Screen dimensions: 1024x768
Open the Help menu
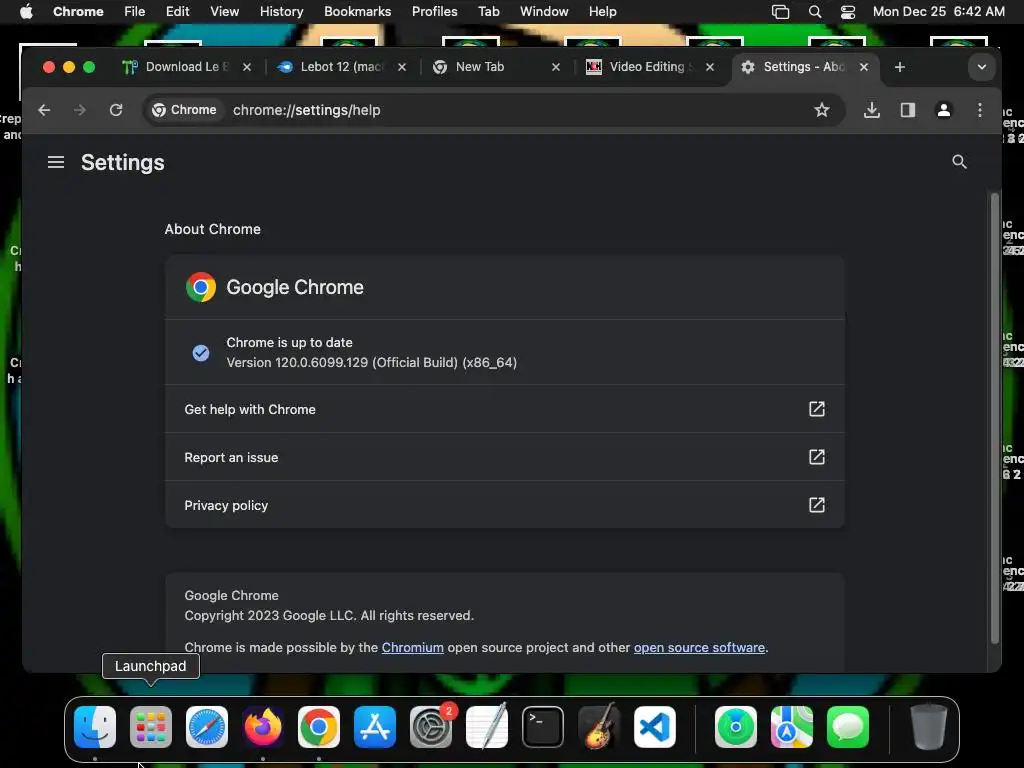tap(602, 11)
